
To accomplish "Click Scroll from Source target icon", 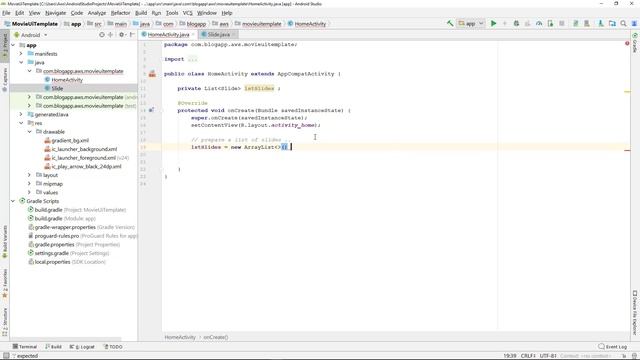I will [102, 35].
